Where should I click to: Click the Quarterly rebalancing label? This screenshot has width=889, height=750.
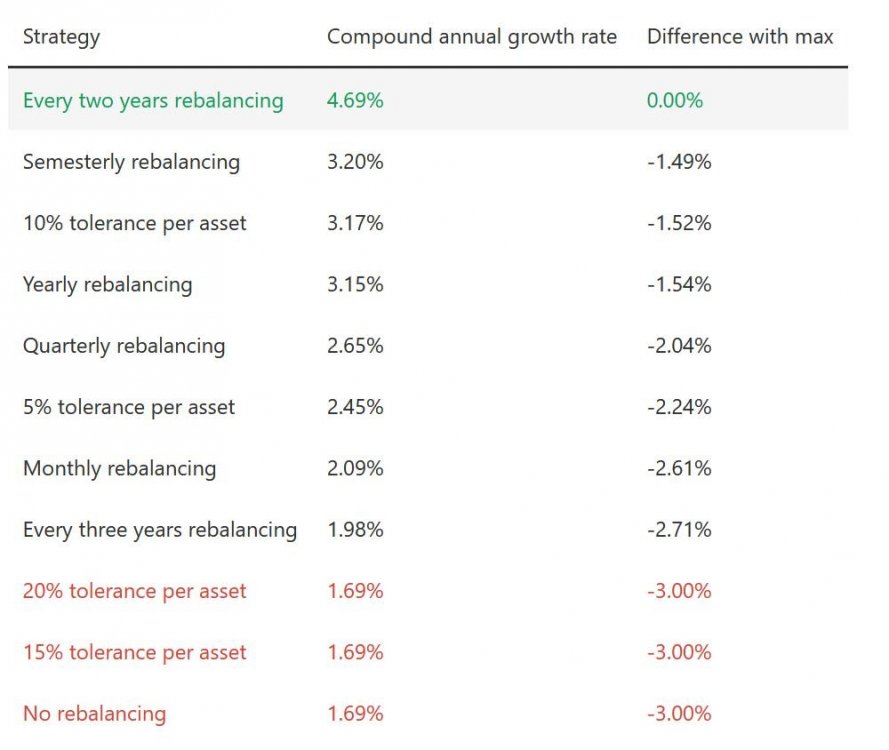[x=124, y=346]
